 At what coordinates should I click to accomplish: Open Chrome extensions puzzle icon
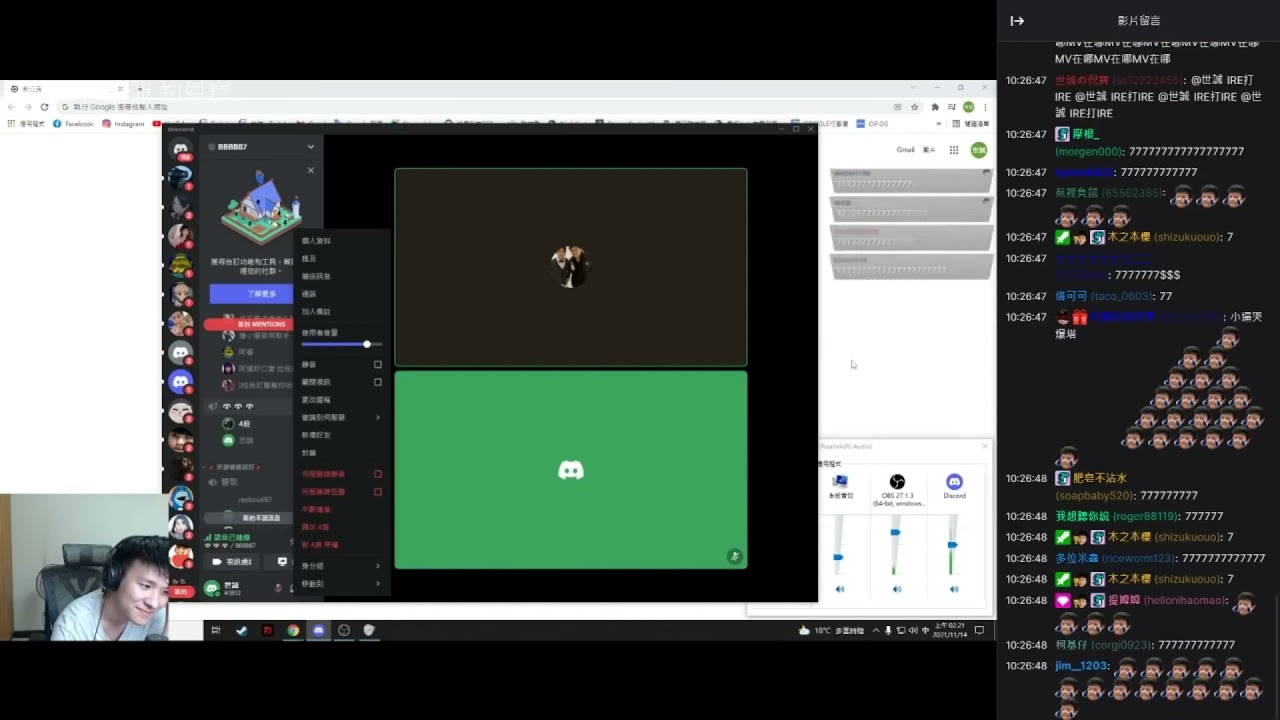(x=935, y=107)
